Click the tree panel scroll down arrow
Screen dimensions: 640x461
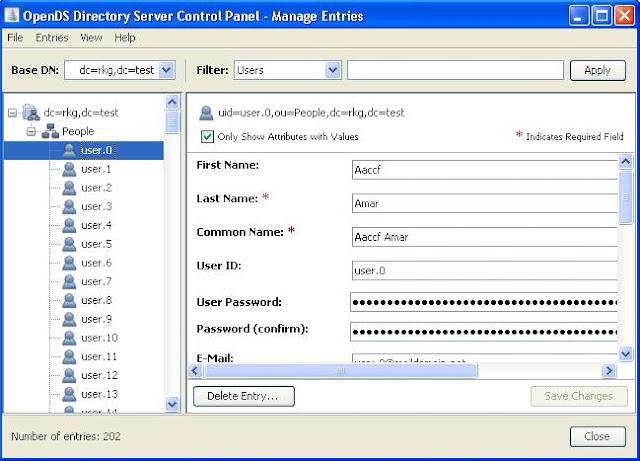(x=172, y=404)
